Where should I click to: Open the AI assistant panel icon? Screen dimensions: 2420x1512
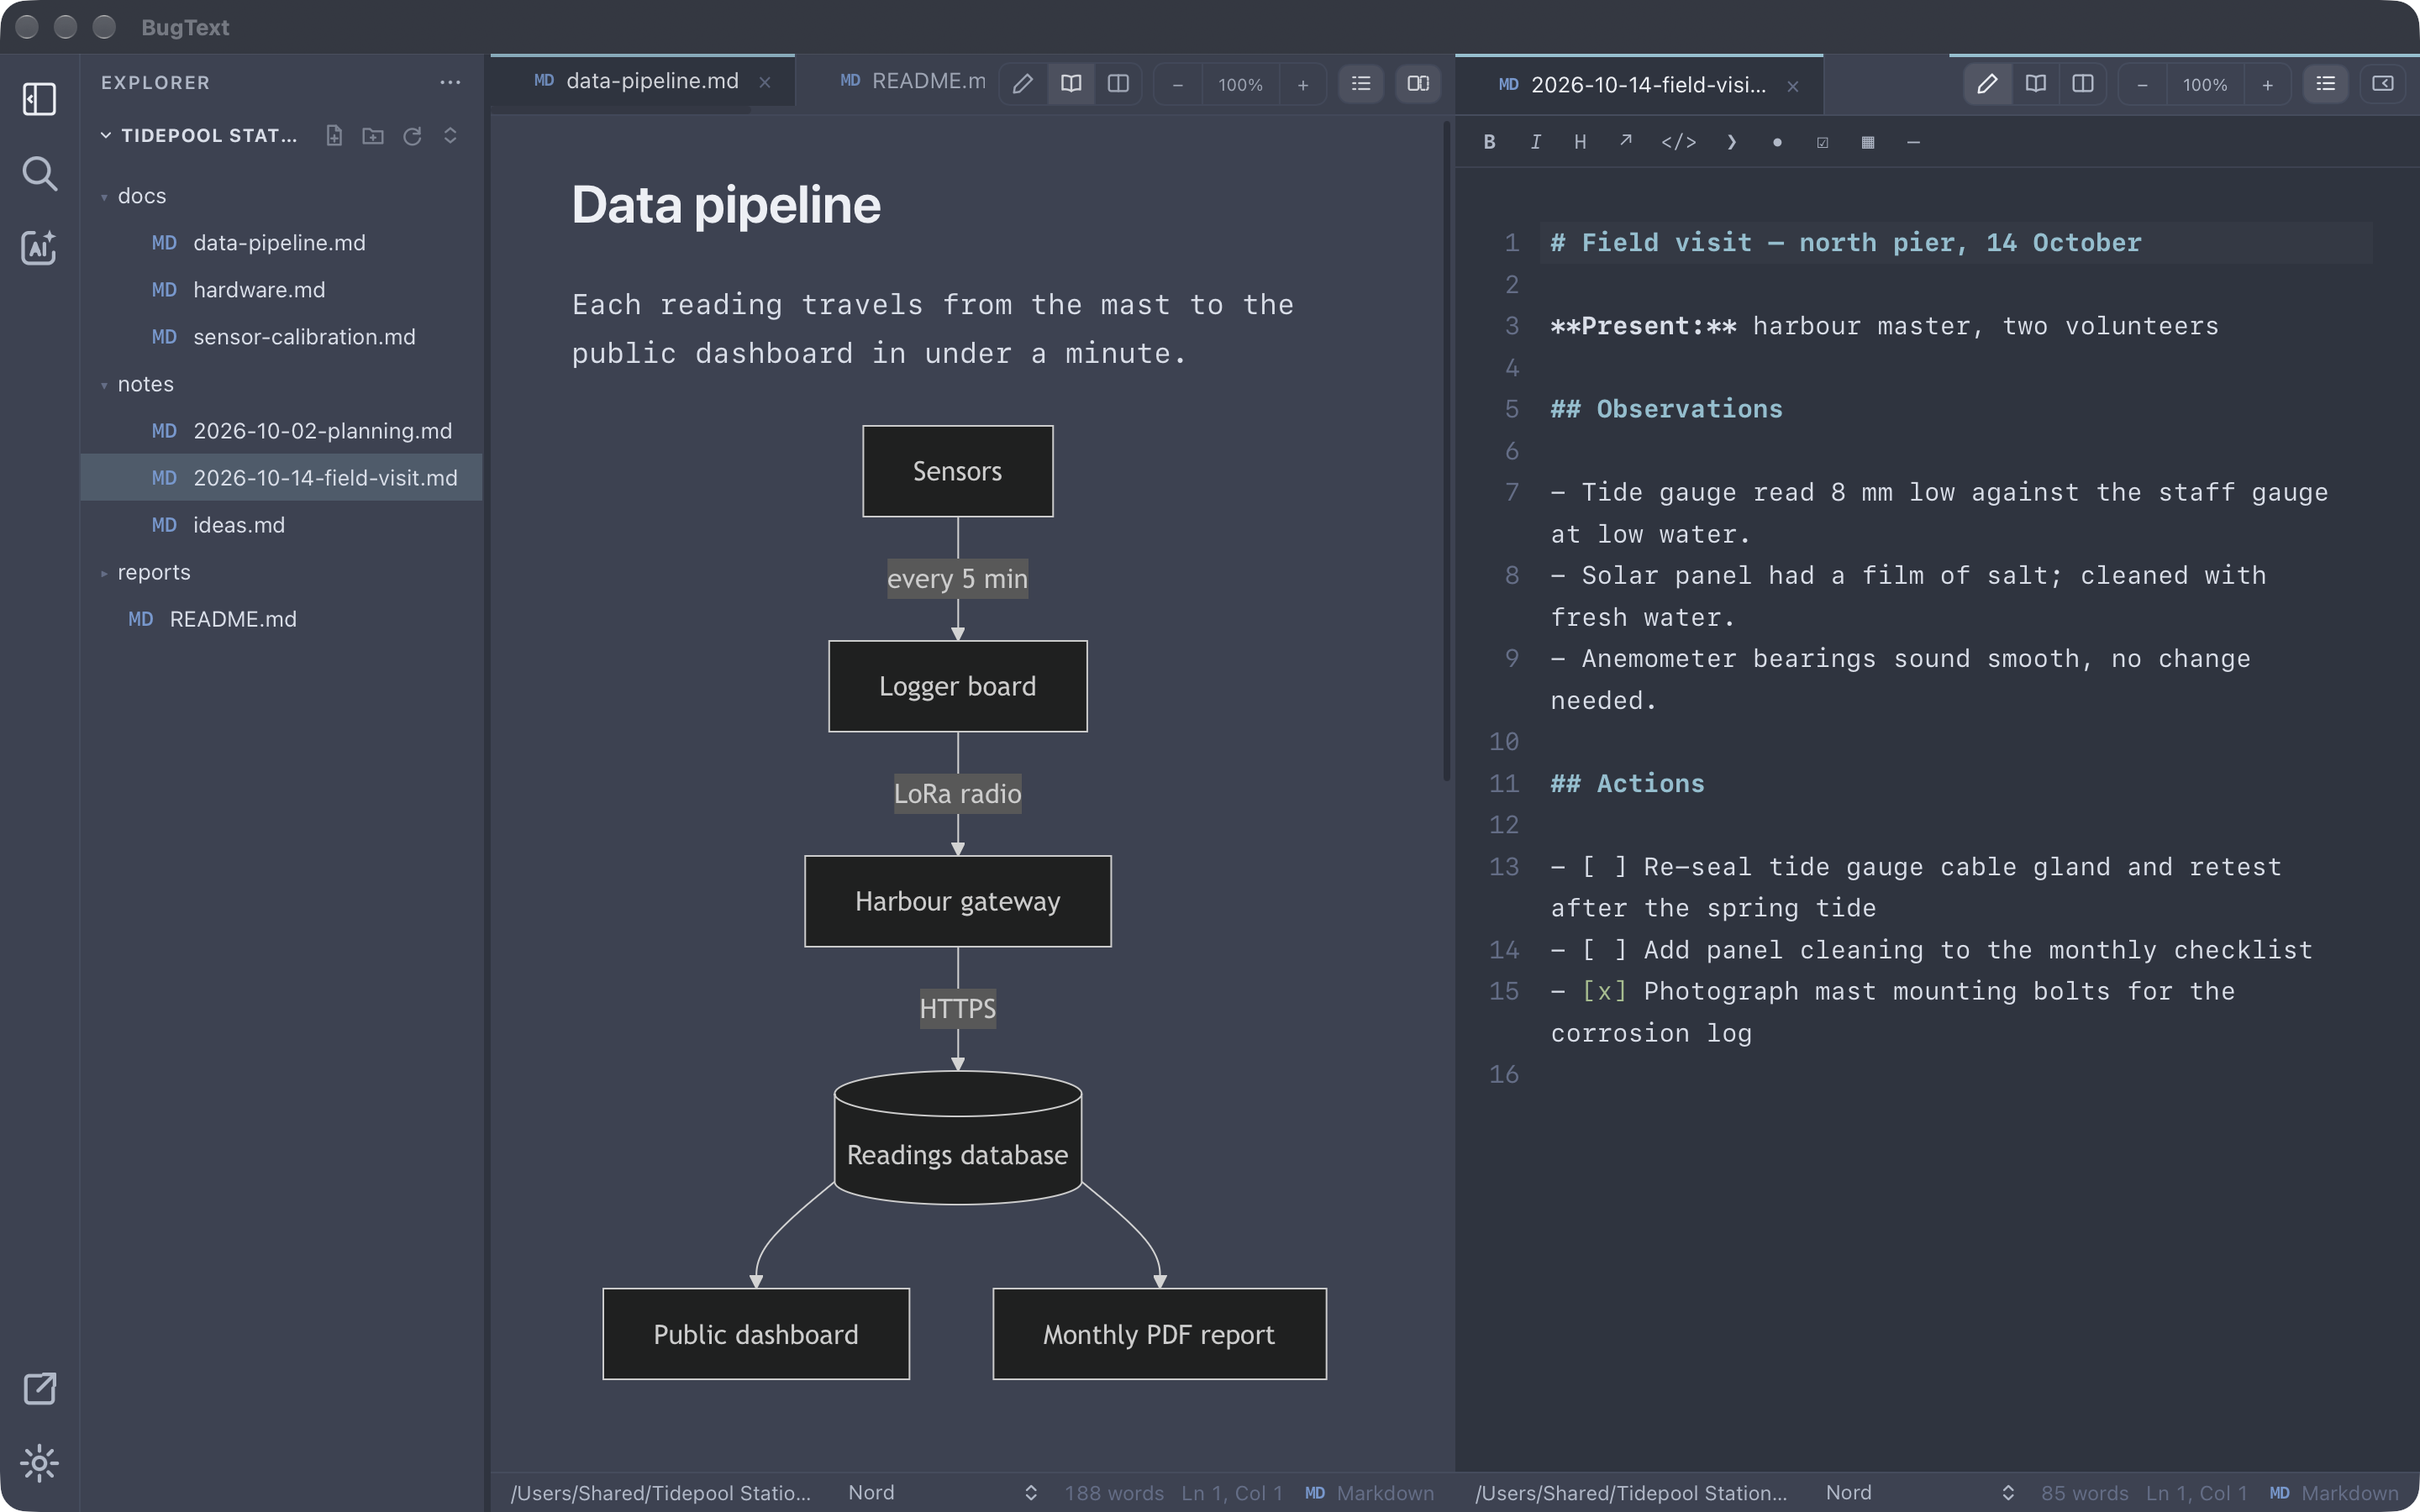point(39,247)
